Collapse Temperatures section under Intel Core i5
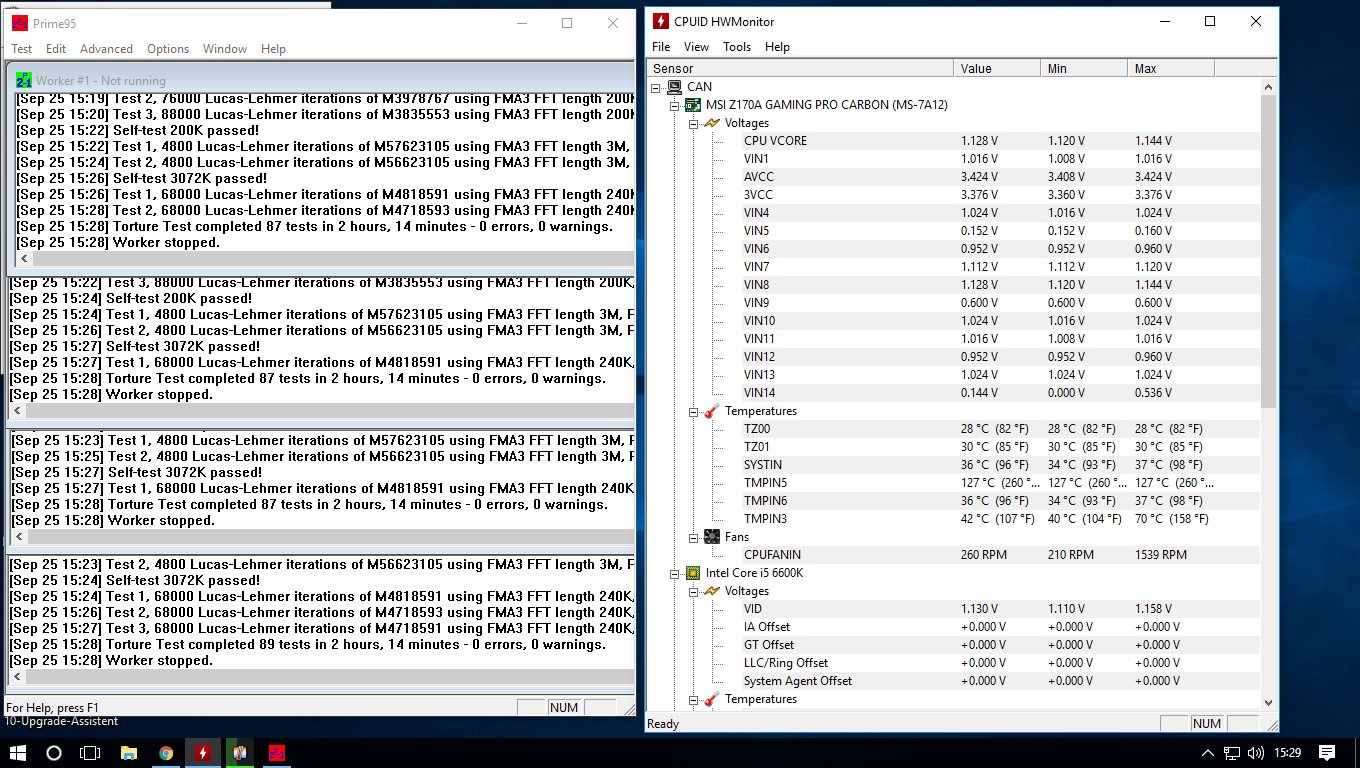Viewport: 1360px width, 768px height. point(694,699)
